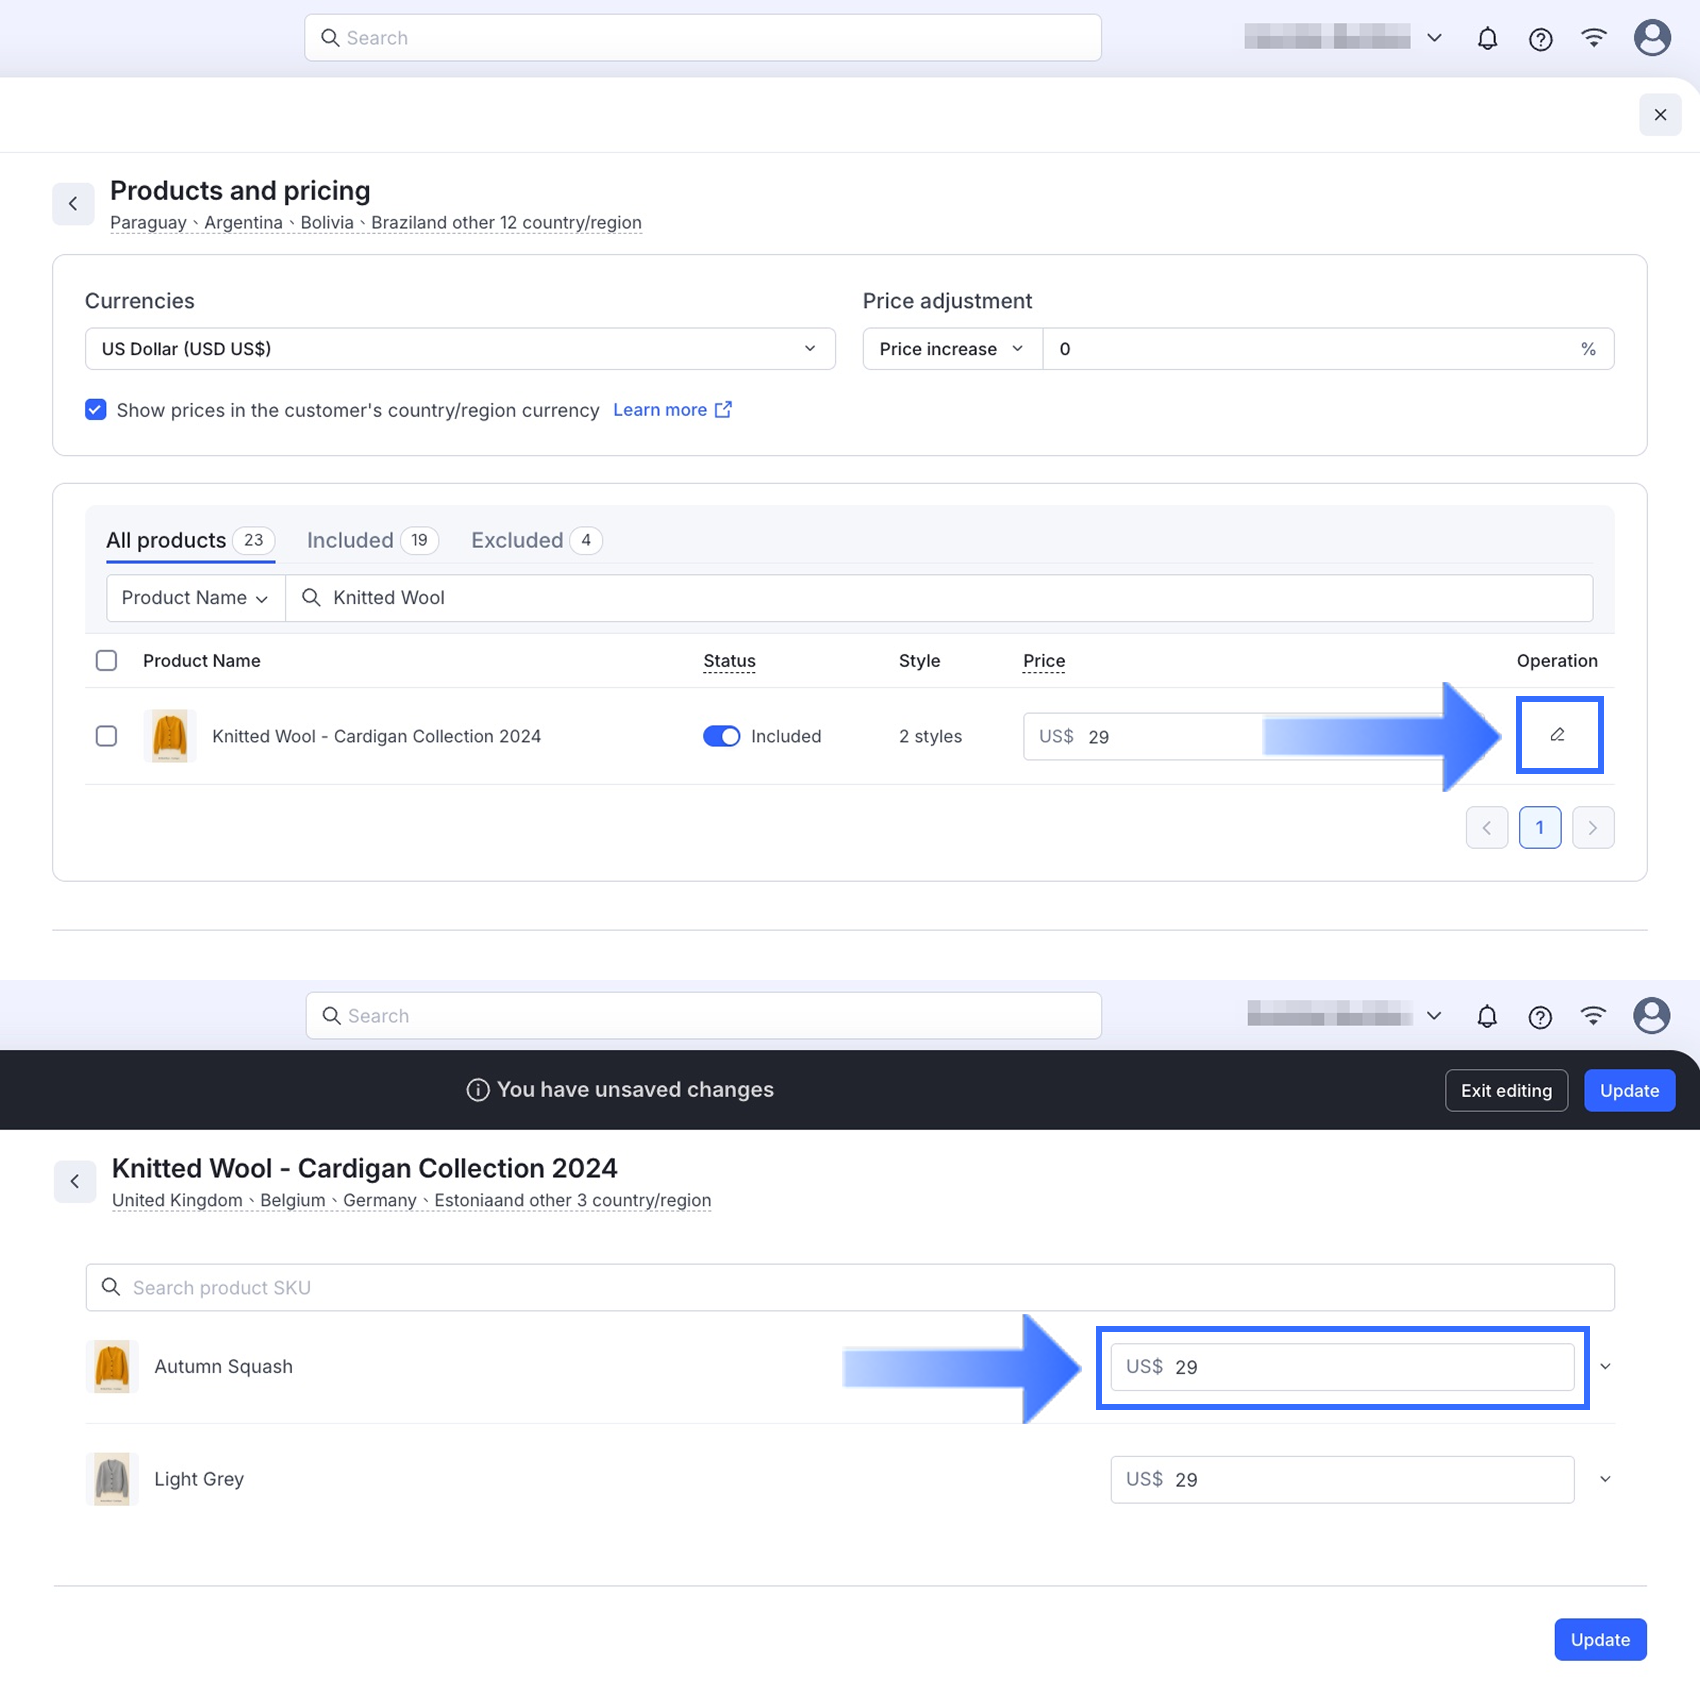Expand the Autumn Squash style row
The width and height of the screenshot is (1700, 1698).
point(1605,1367)
